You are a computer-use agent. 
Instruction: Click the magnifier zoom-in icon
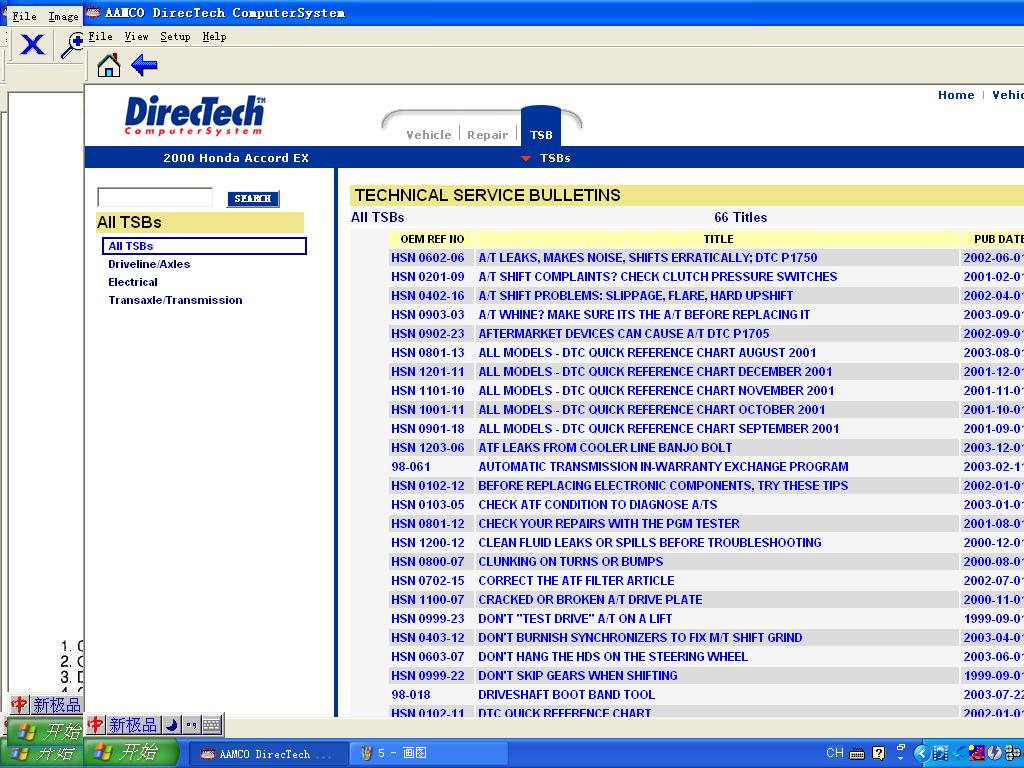pyautogui.click(x=72, y=45)
